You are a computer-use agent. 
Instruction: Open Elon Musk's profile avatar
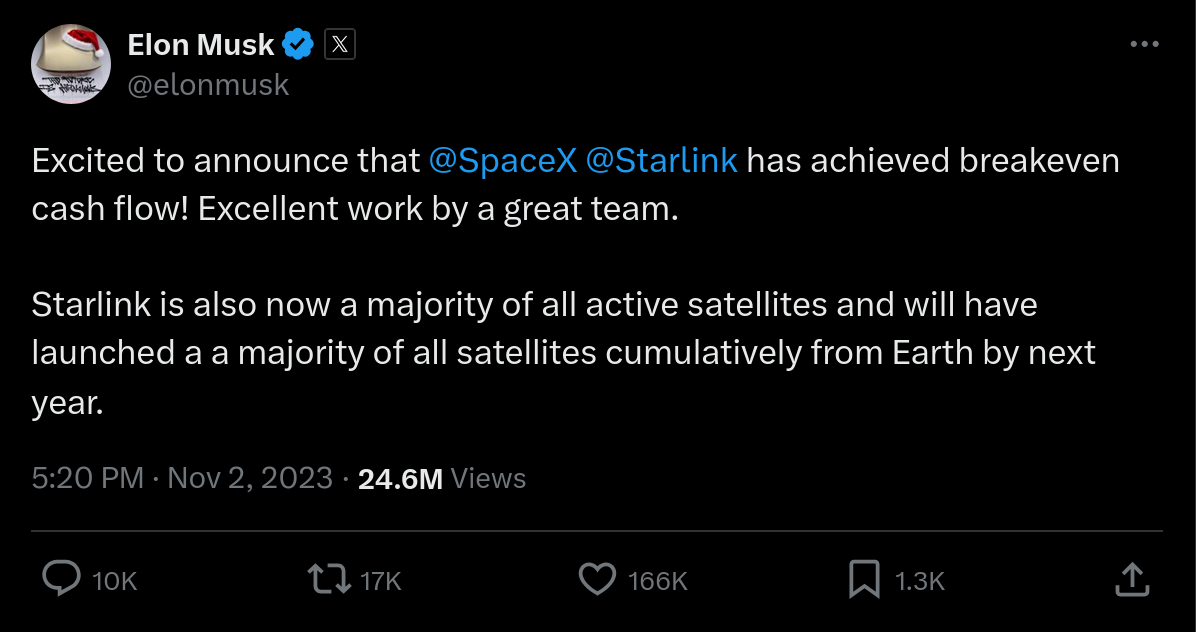click(70, 63)
